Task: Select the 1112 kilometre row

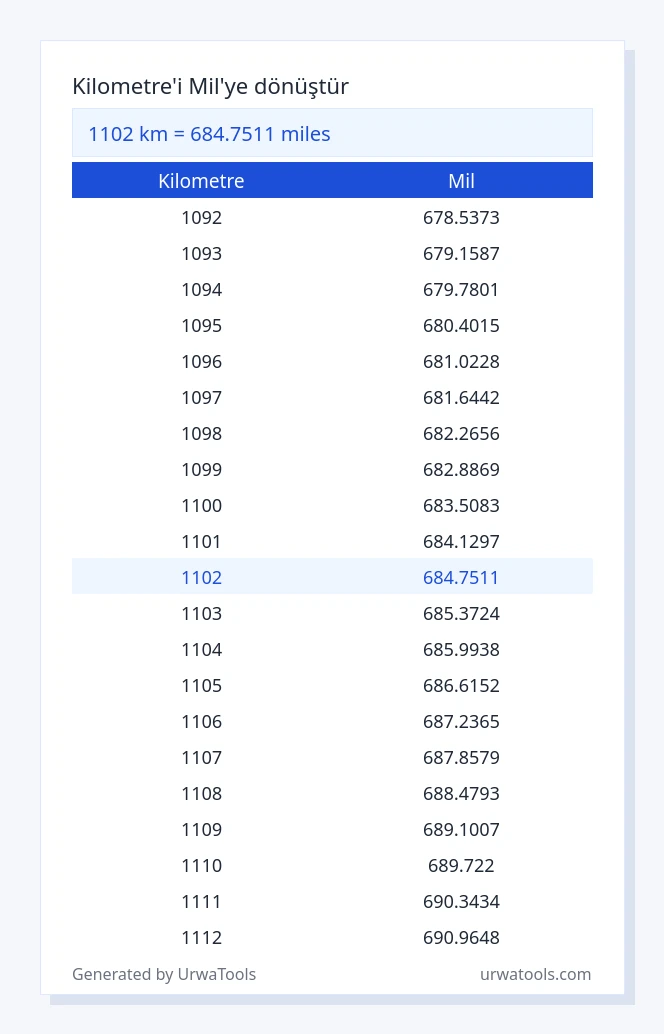Action: (332, 937)
